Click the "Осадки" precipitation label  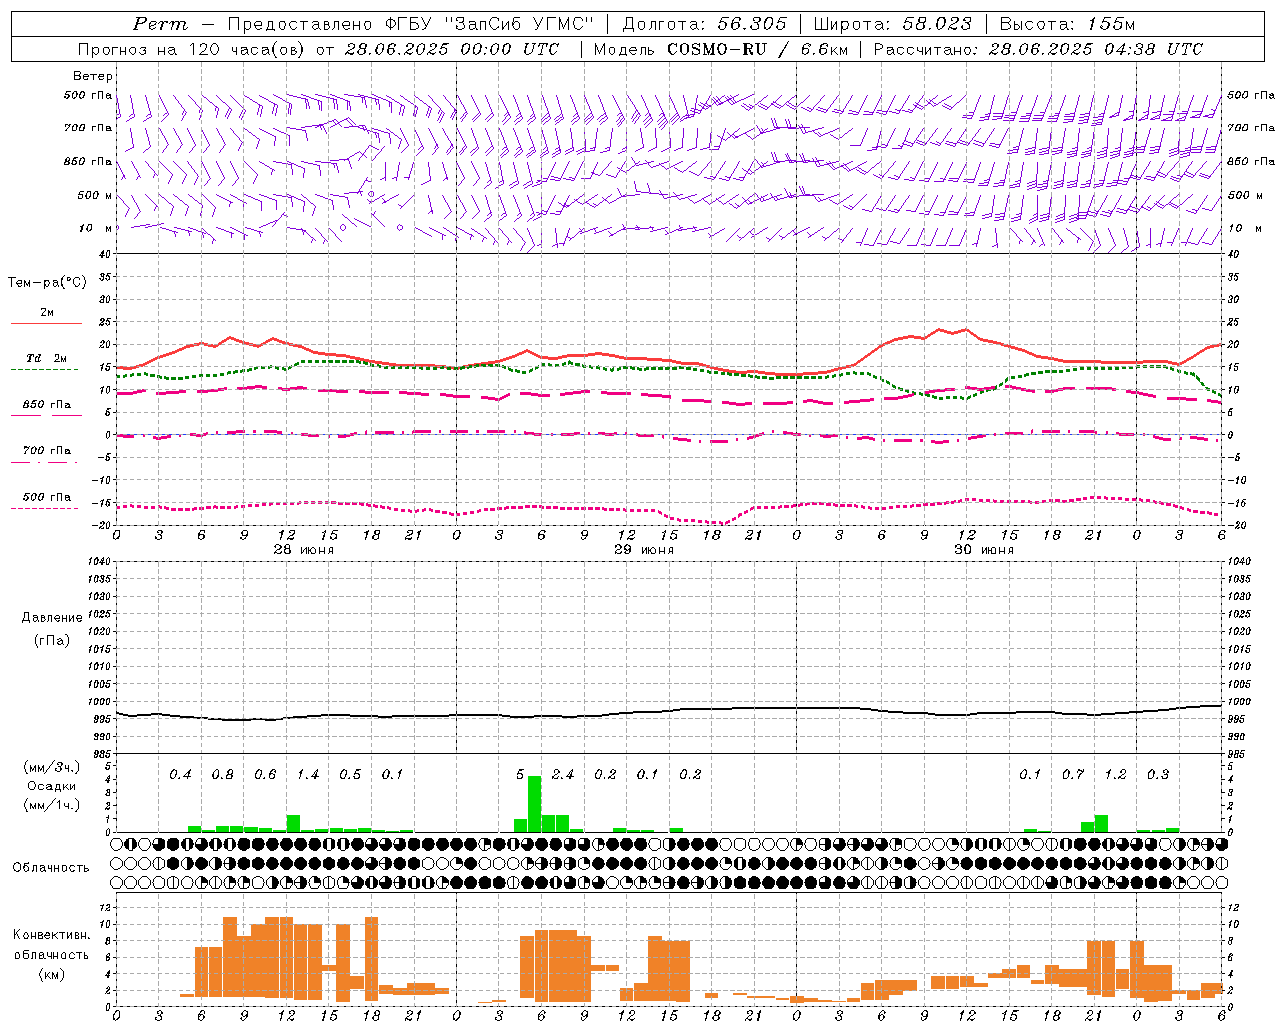point(52,786)
